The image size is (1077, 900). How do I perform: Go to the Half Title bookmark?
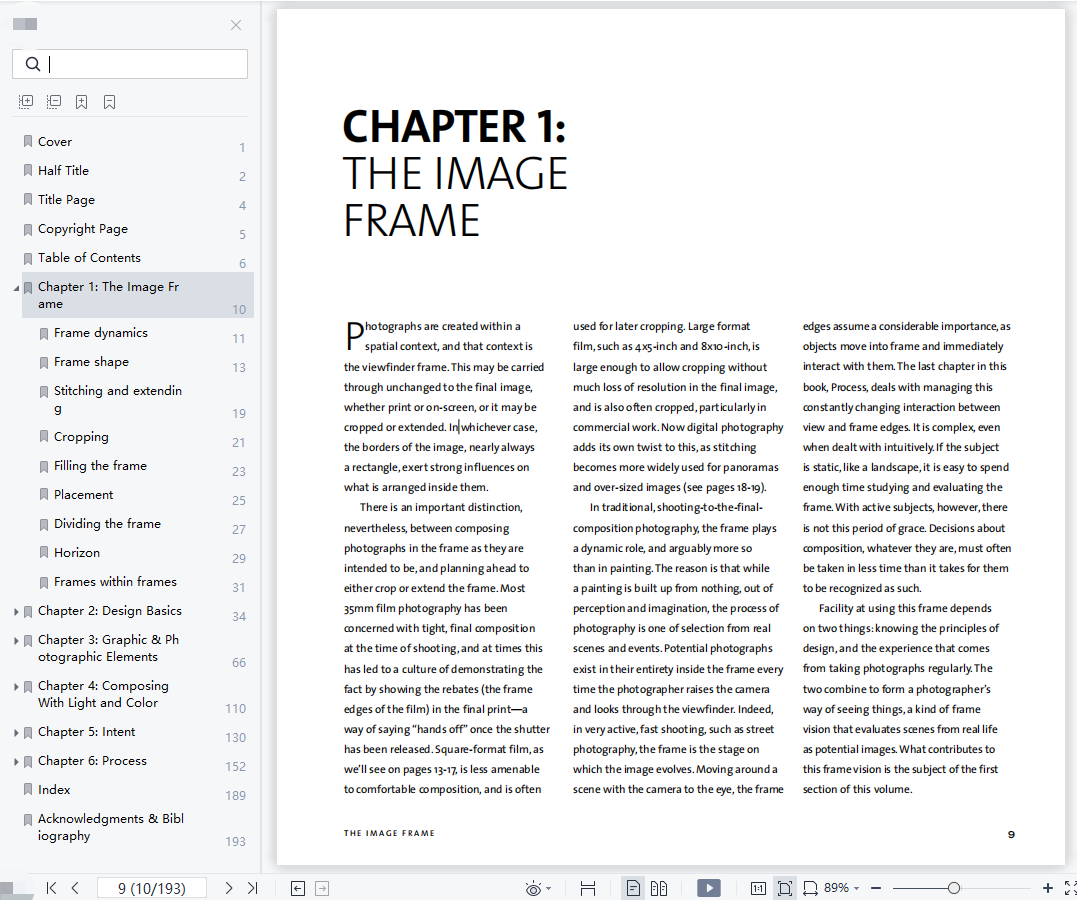coord(63,170)
